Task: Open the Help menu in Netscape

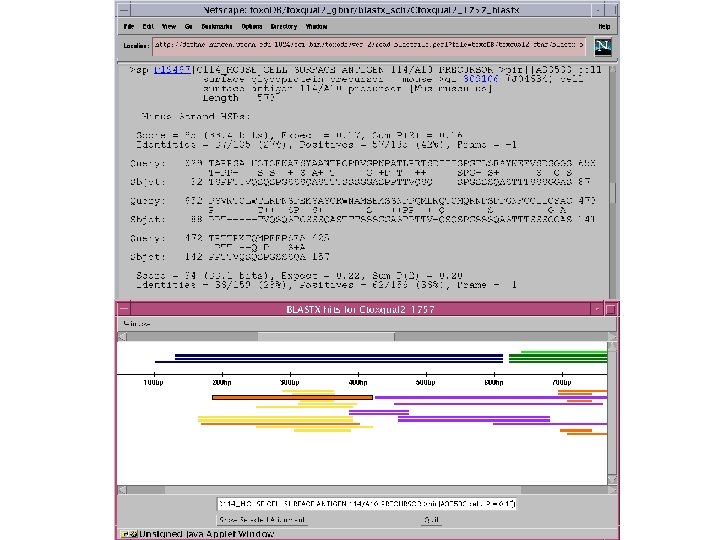Action: [604, 27]
